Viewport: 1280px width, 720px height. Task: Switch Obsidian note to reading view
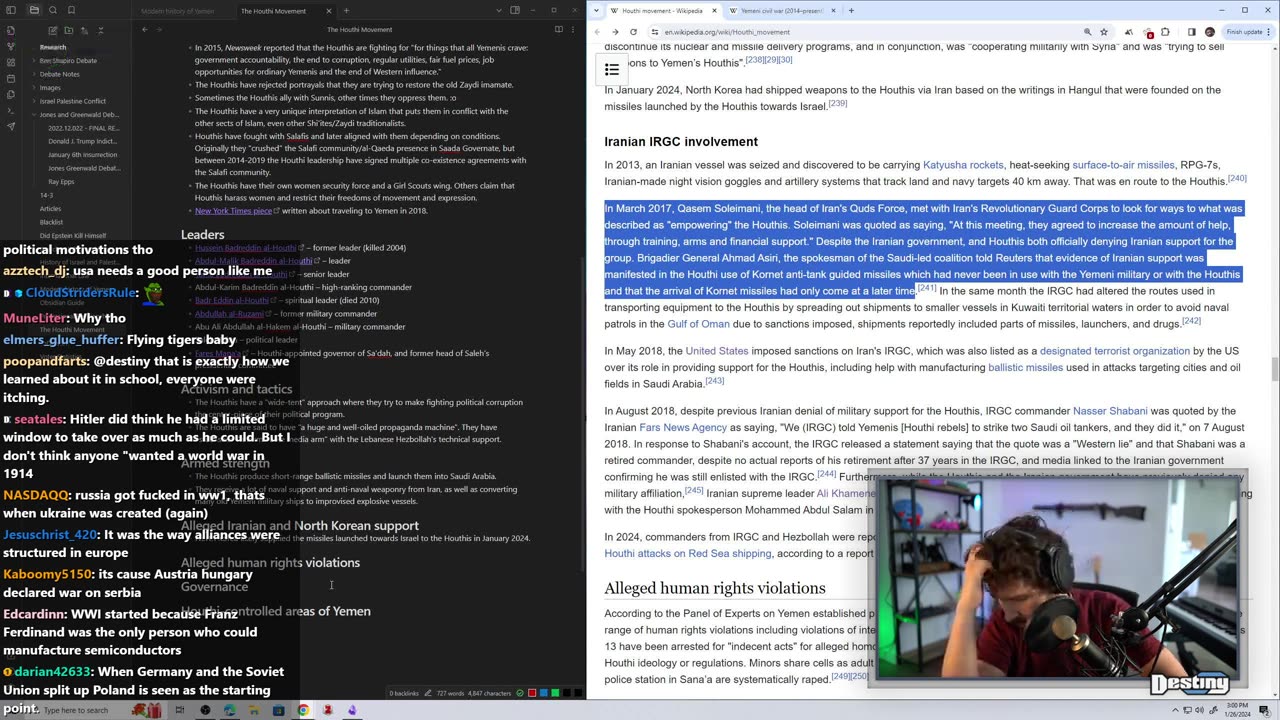(558, 30)
